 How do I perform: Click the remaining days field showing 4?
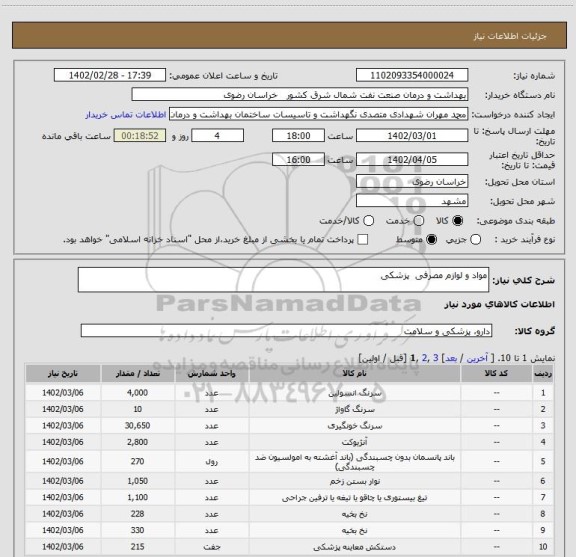[x=217, y=136]
